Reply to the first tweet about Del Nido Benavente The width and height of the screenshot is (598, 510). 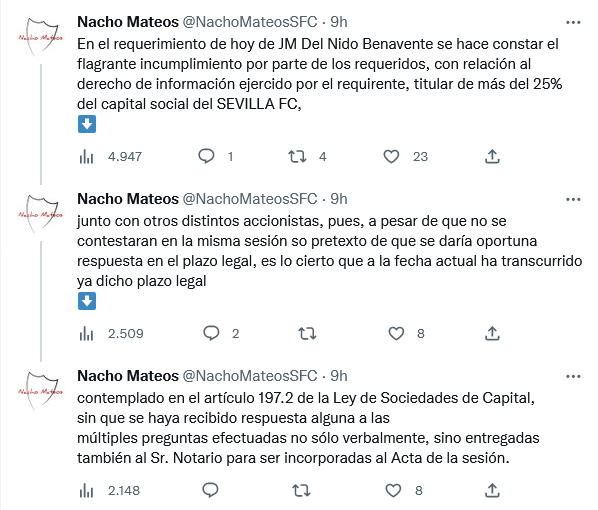206,156
